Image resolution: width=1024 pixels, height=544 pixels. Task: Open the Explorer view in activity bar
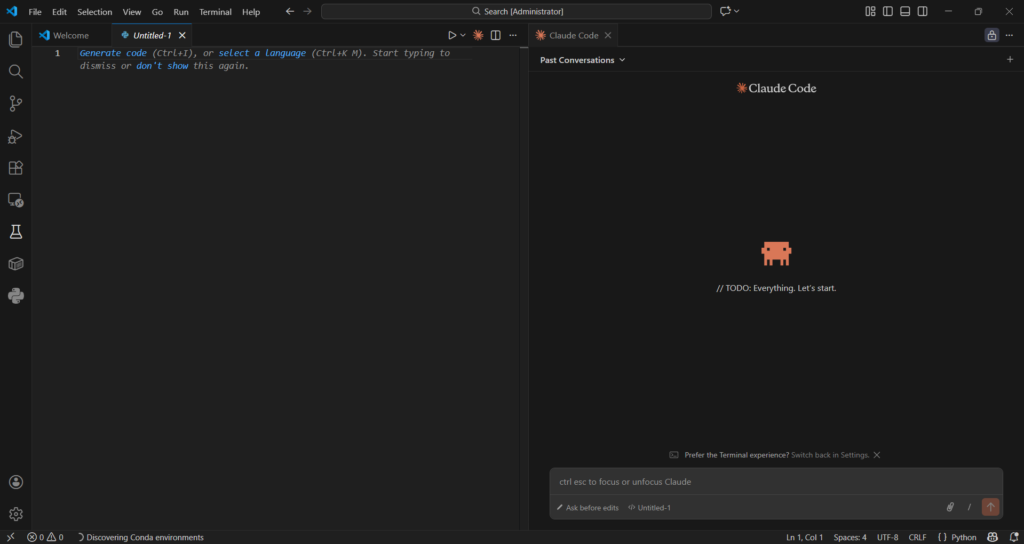(x=16, y=40)
